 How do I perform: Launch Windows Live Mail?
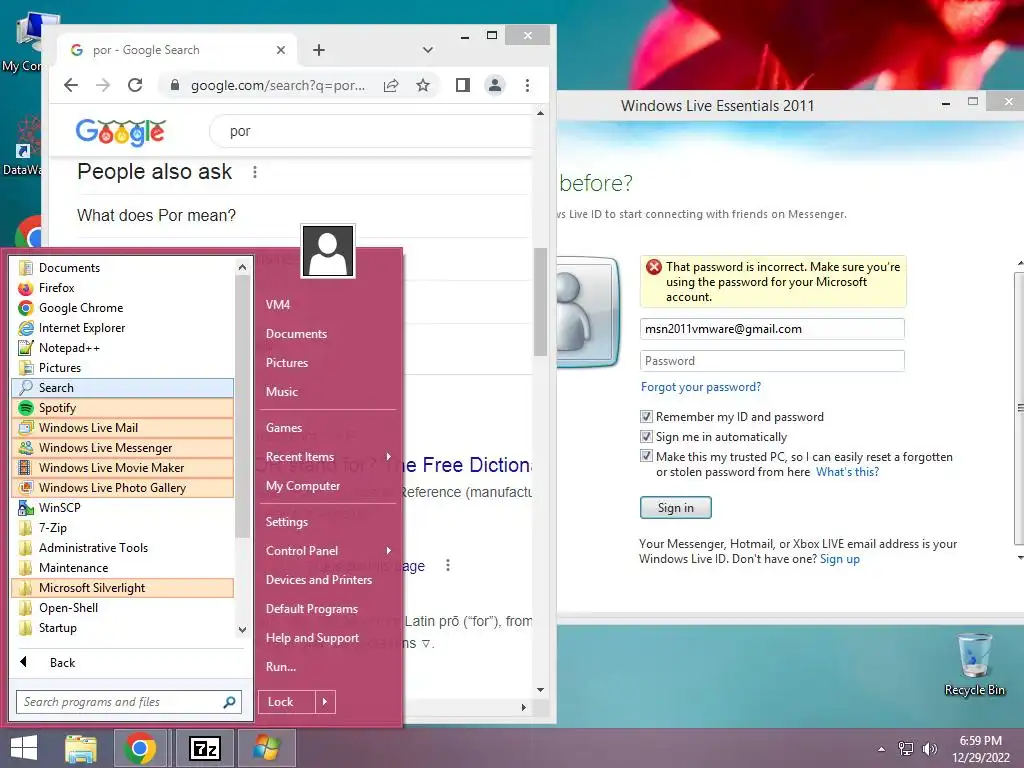[x=122, y=428]
